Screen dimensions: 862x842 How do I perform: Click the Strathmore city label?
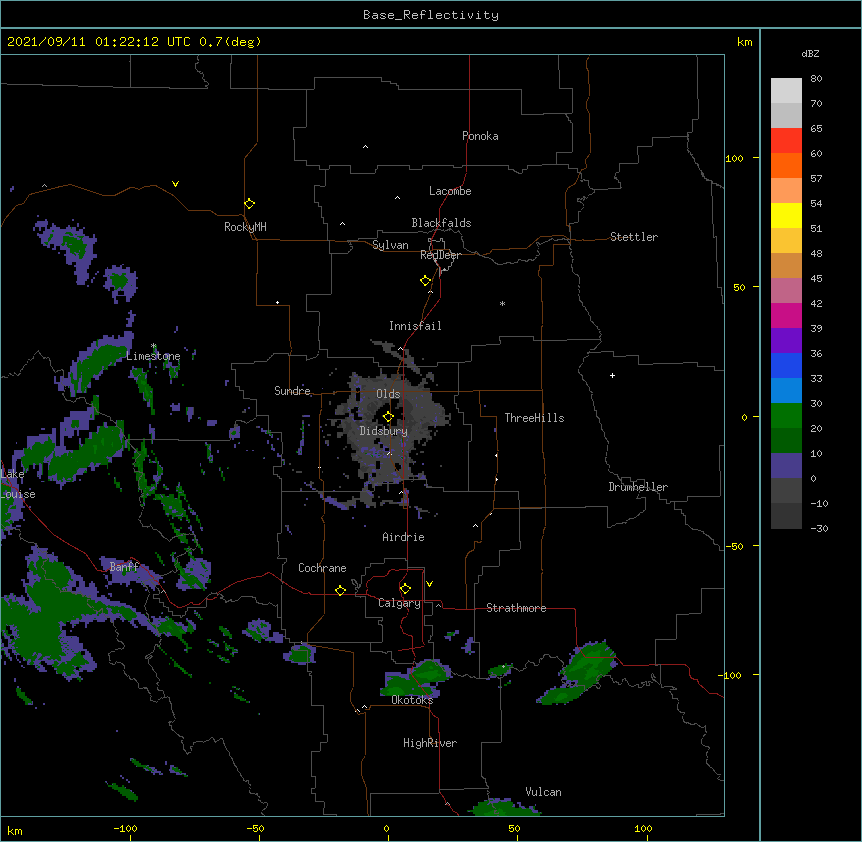516,608
